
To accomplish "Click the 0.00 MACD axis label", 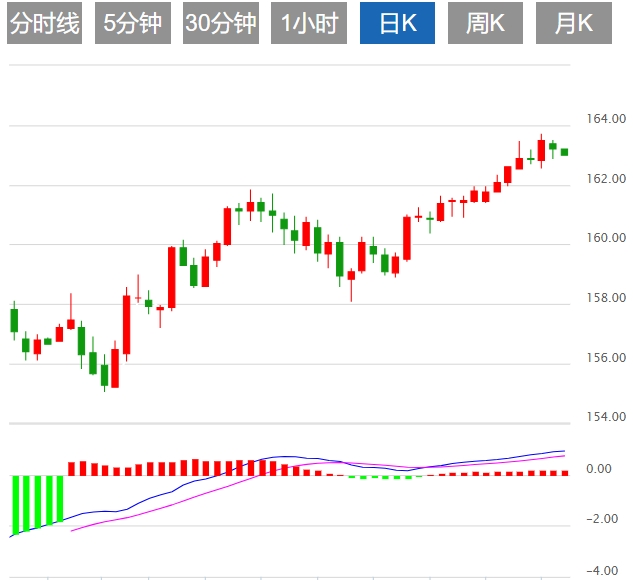I will (599, 469).
